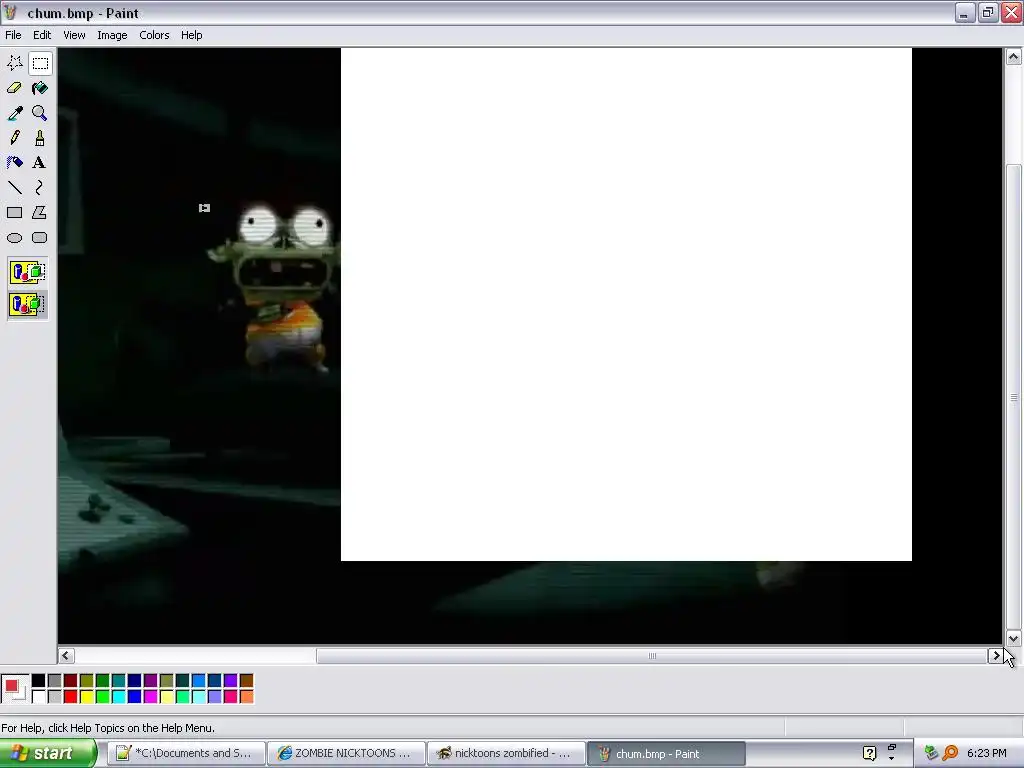
Task: Enable opaque selection mode option
Action: [27, 272]
